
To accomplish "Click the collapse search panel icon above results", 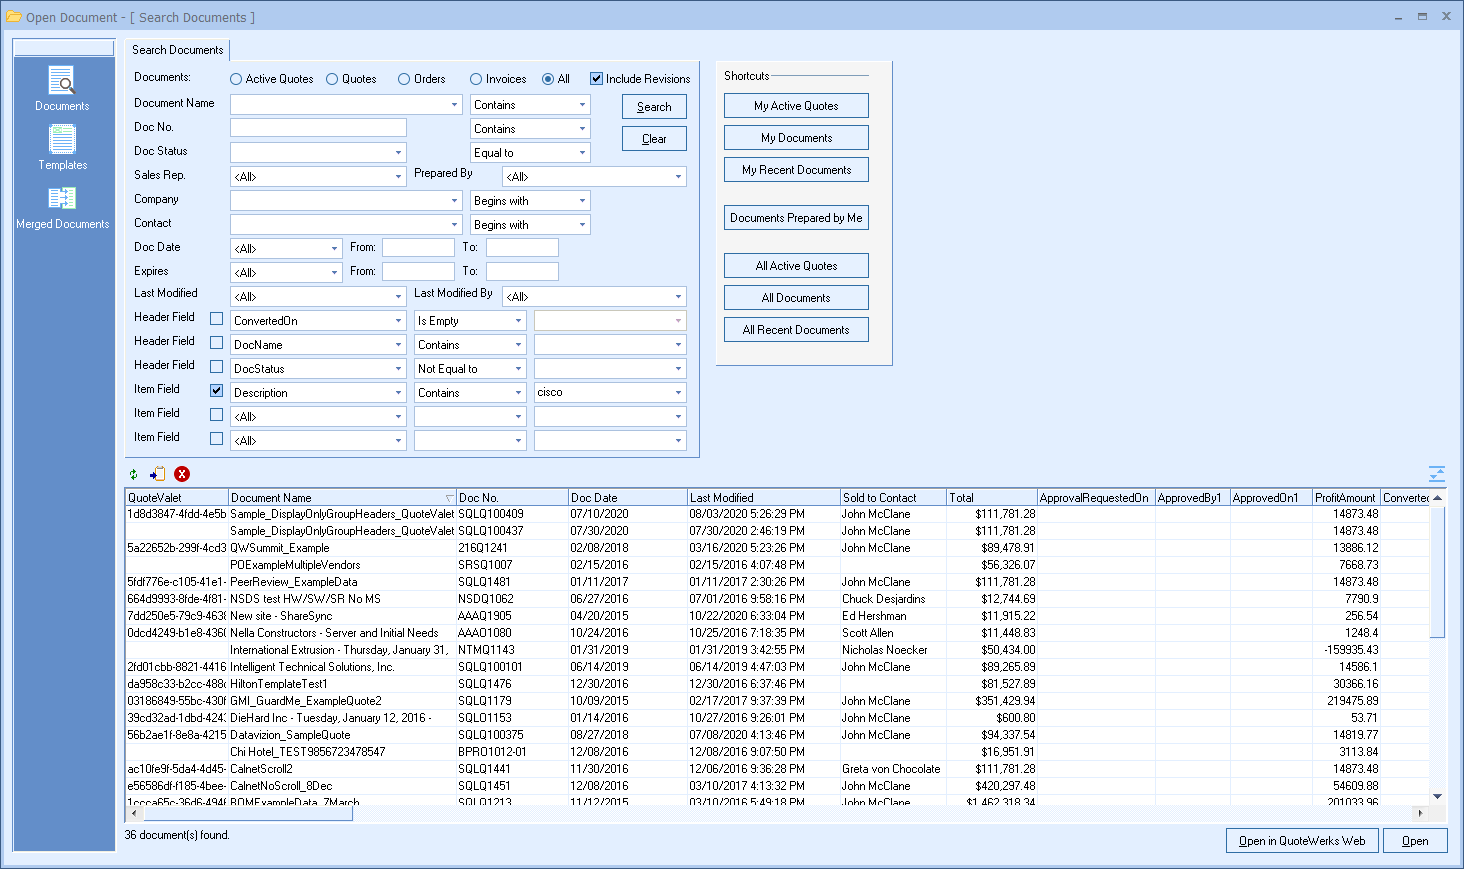I will (1436, 474).
